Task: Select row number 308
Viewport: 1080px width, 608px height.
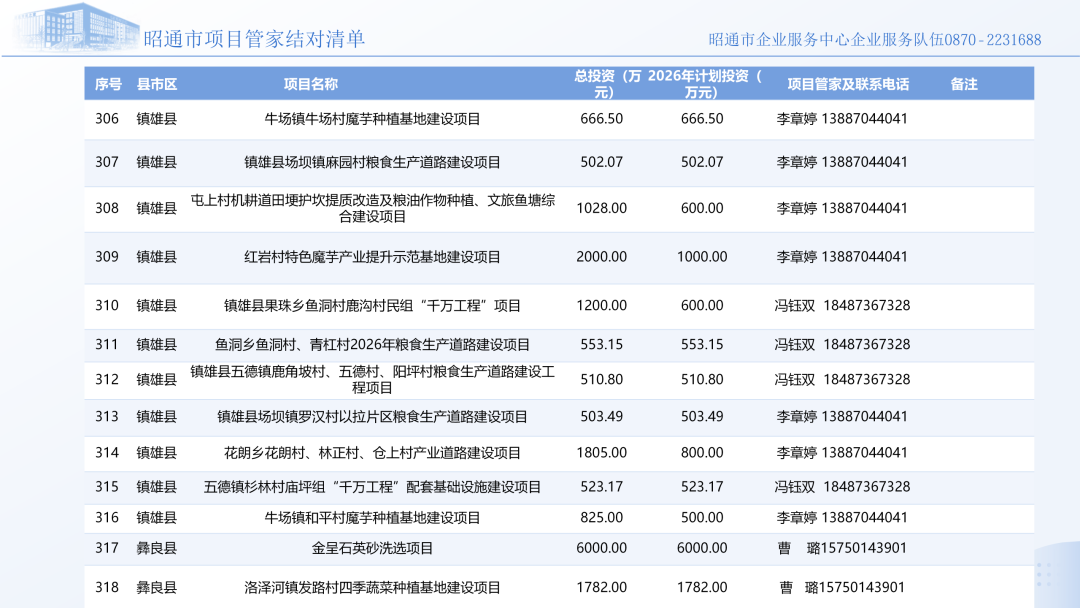Action: pyautogui.click(x=107, y=208)
